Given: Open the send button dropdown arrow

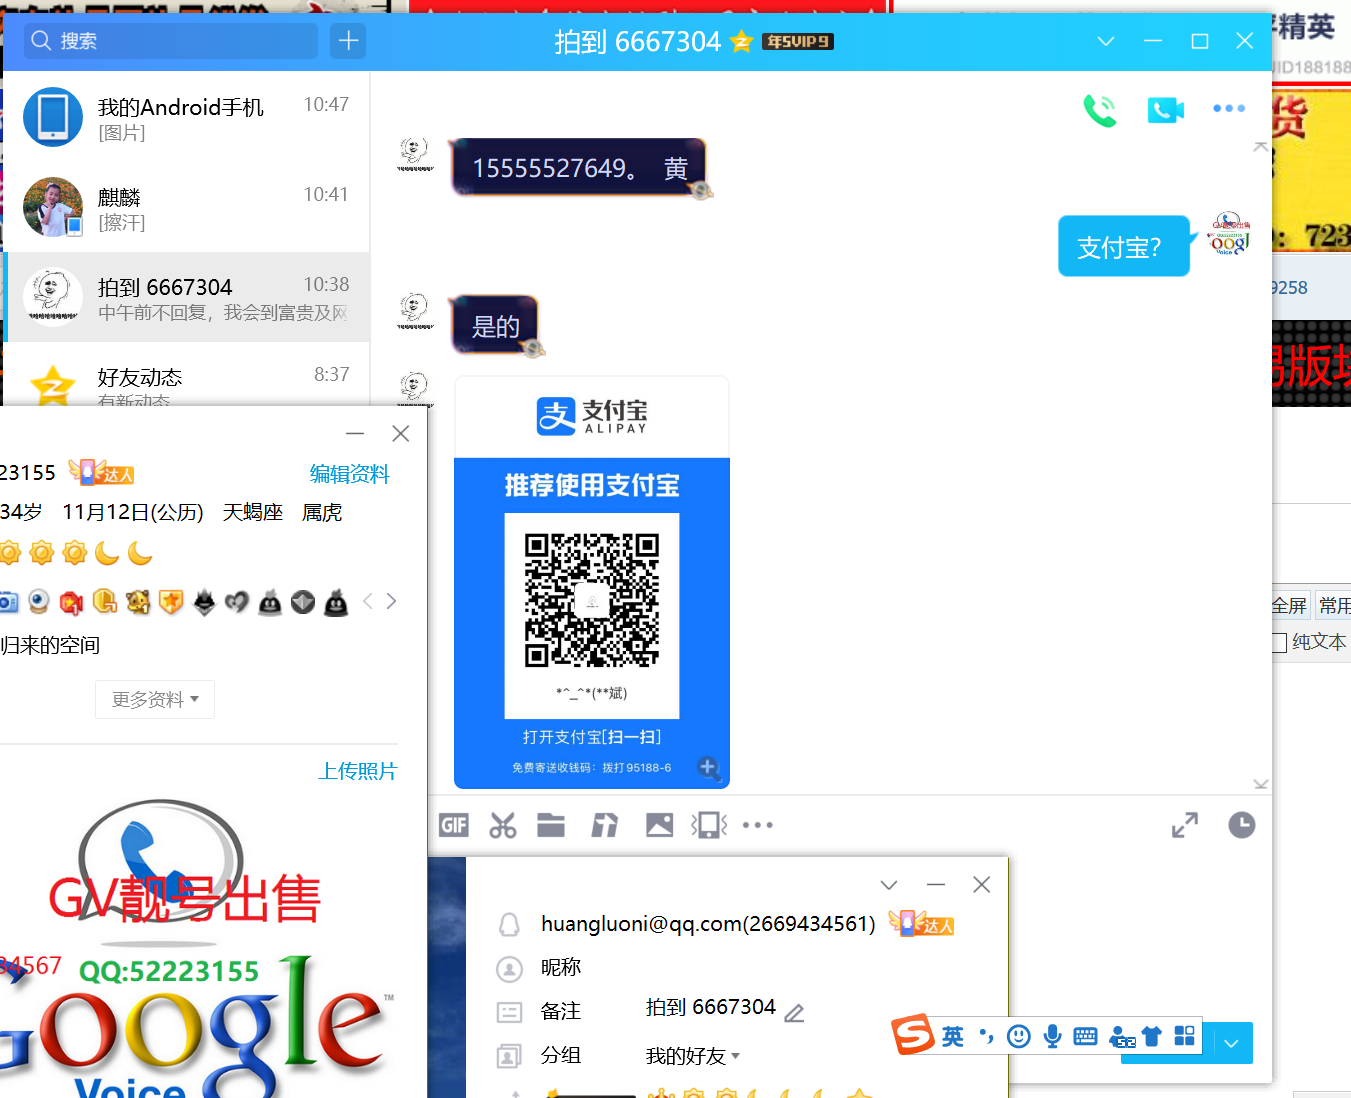Looking at the screenshot, I should click(x=1232, y=1043).
